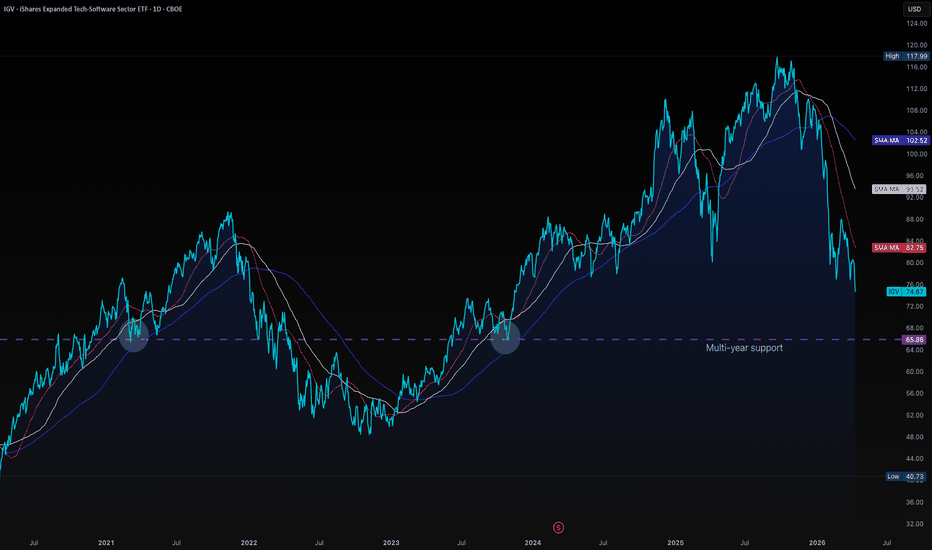Click the dashed purple support line
932x550 pixels.
(x=300, y=340)
